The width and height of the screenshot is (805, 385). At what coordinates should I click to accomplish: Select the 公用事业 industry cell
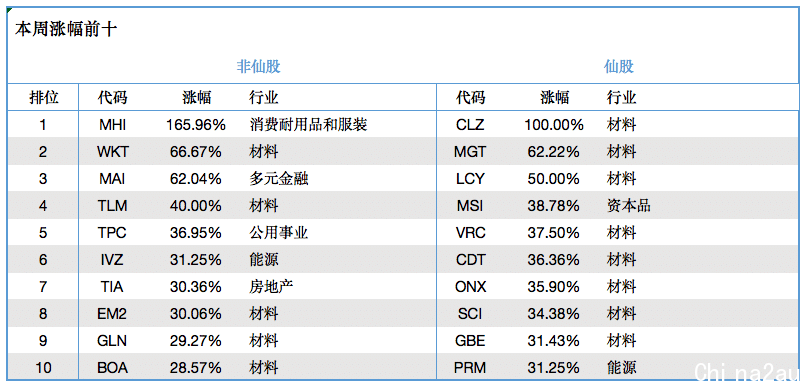click(279, 233)
